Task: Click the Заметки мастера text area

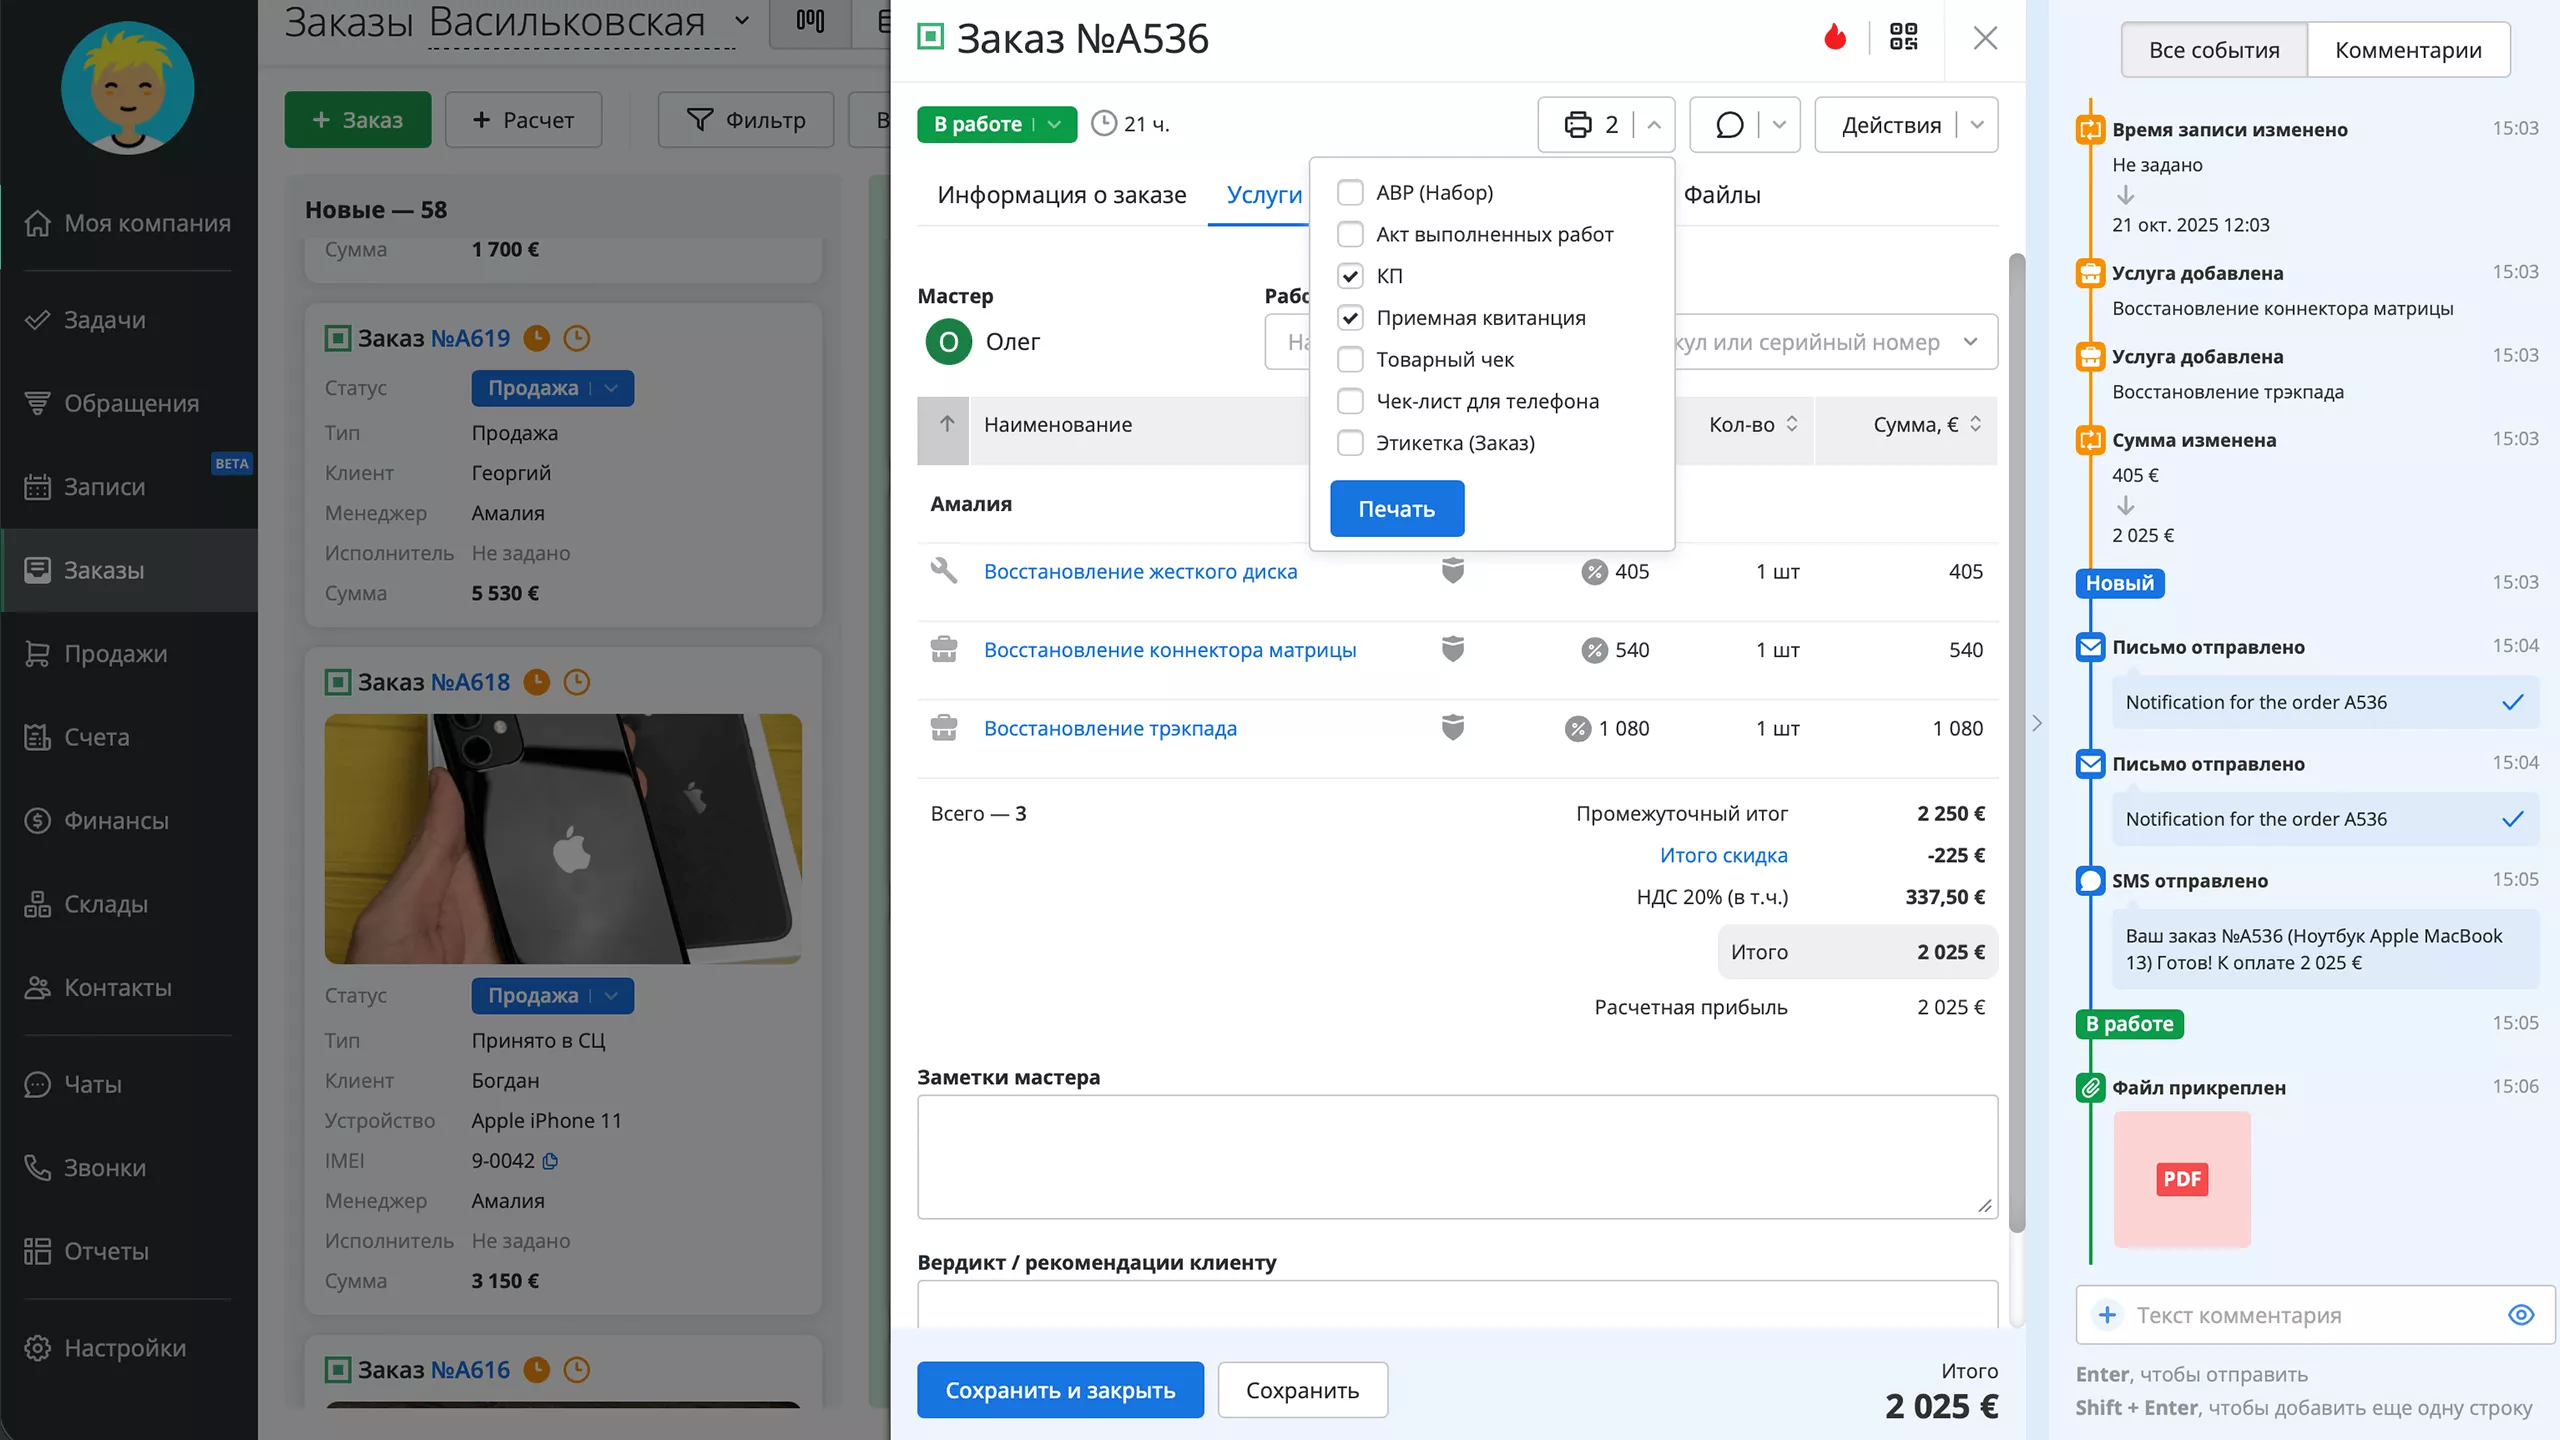Action: coord(1456,1156)
